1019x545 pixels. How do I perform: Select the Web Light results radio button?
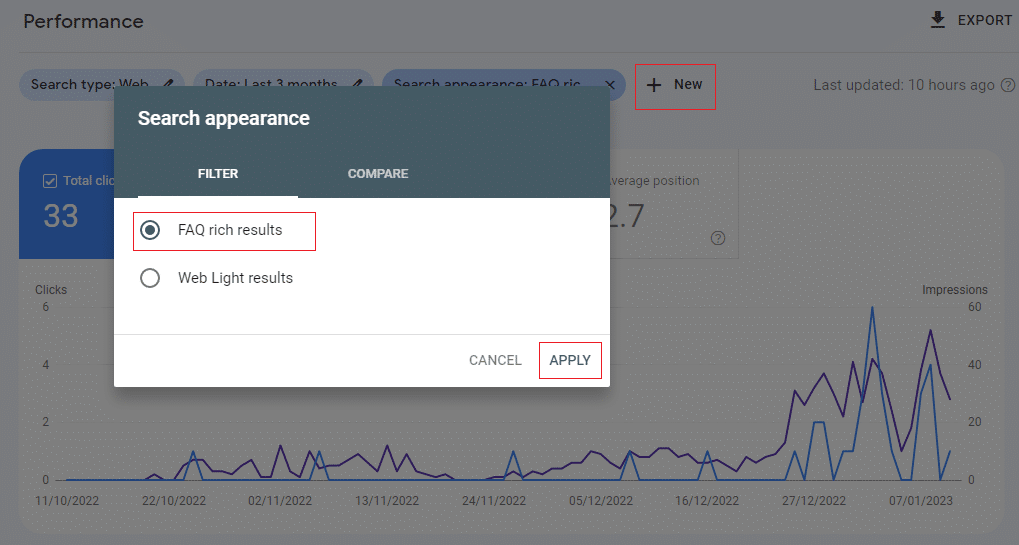coord(150,278)
